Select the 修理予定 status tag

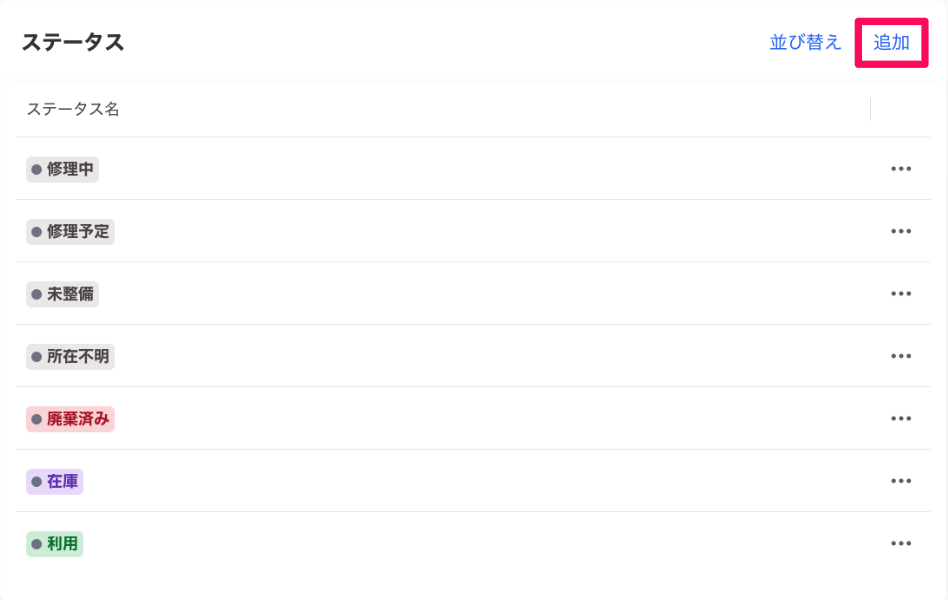70,232
